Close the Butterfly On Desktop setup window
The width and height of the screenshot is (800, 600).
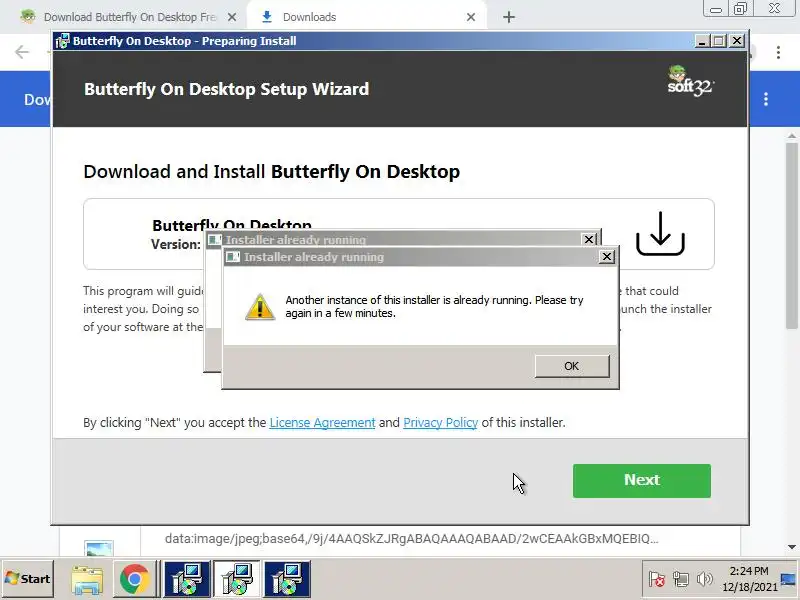click(x=737, y=41)
